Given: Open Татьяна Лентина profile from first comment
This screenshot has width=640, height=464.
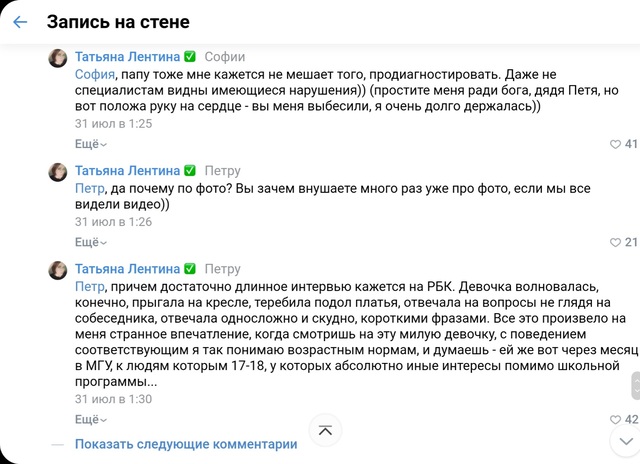Looking at the screenshot, I should click(x=127, y=57).
